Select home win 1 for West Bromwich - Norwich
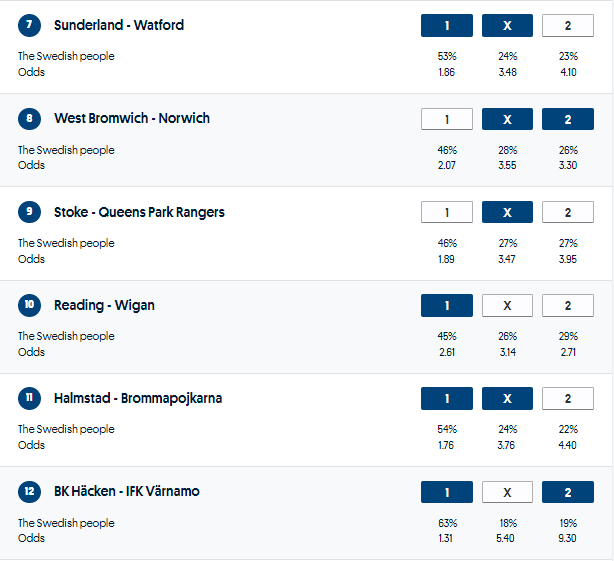 click(x=447, y=119)
